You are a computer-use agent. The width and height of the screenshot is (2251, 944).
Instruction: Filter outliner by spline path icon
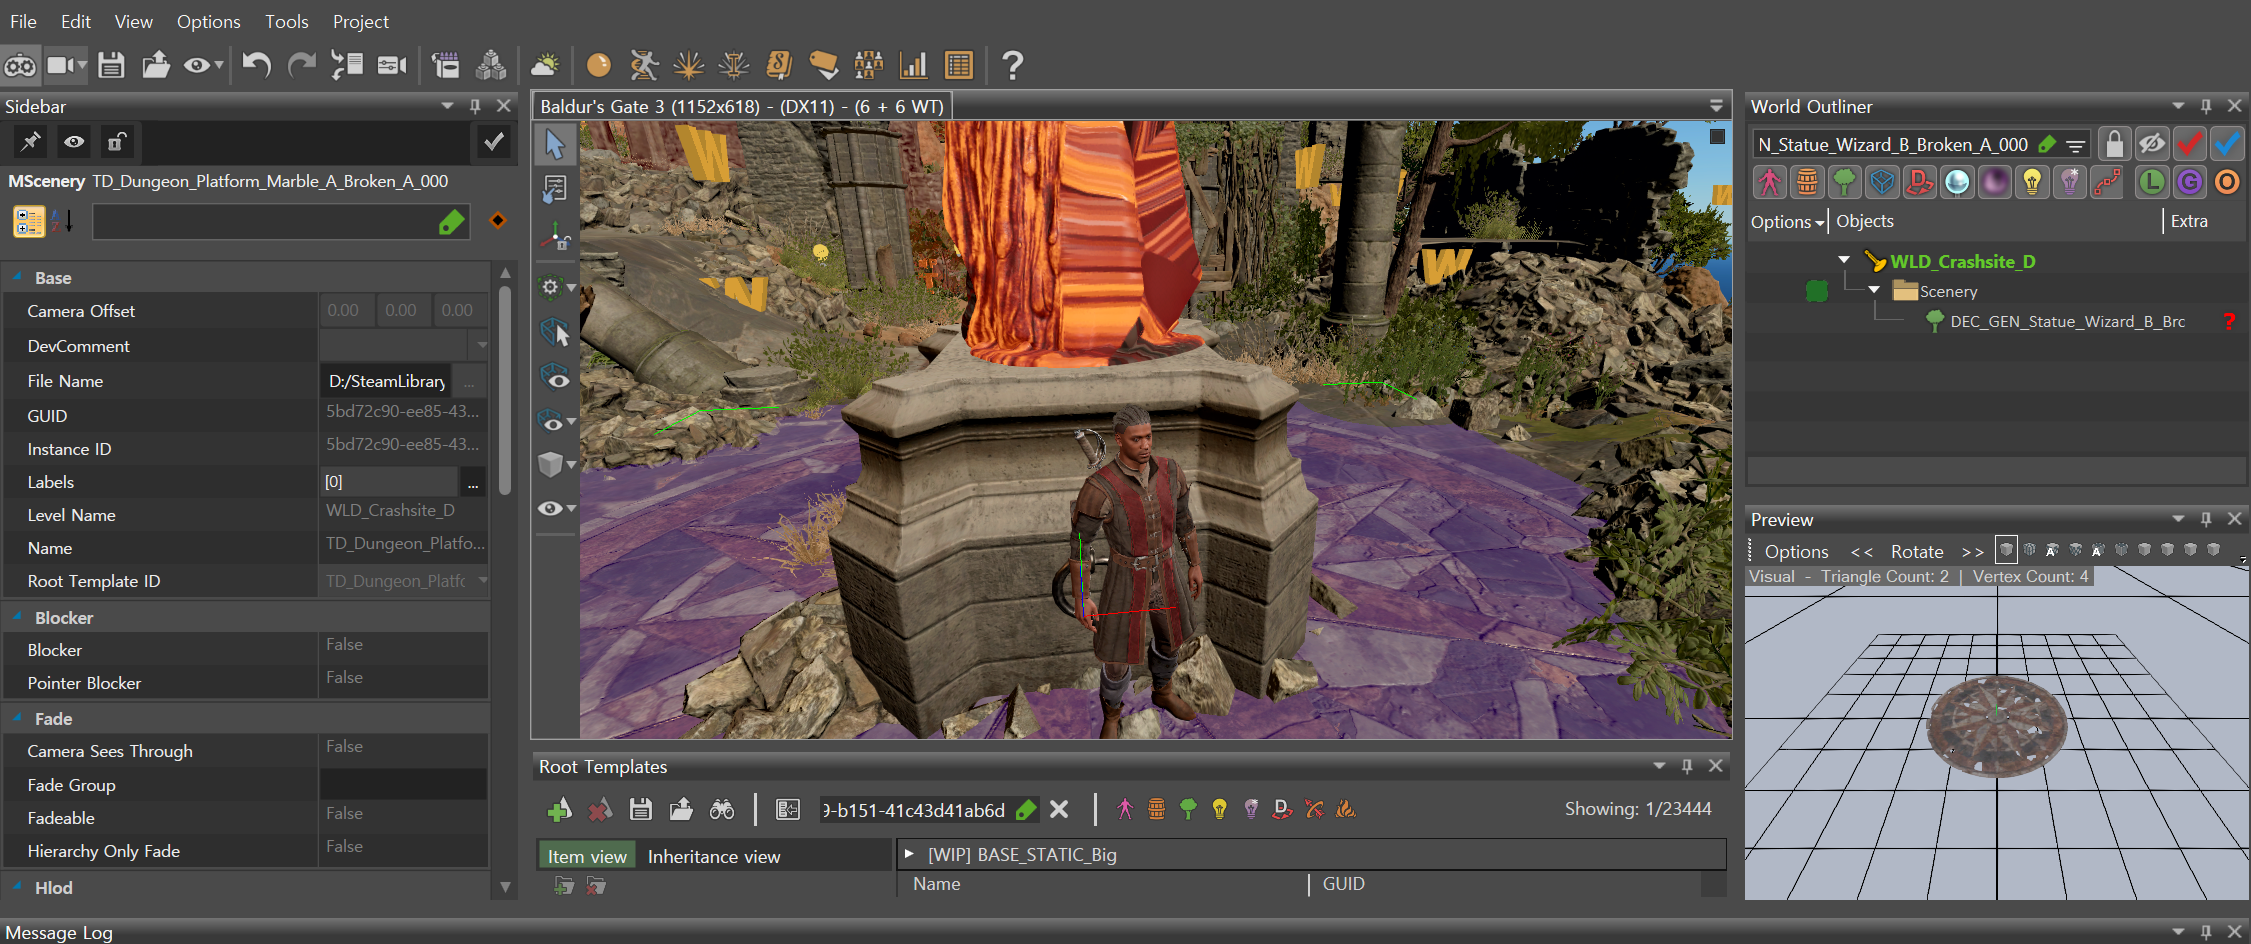(x=2107, y=182)
